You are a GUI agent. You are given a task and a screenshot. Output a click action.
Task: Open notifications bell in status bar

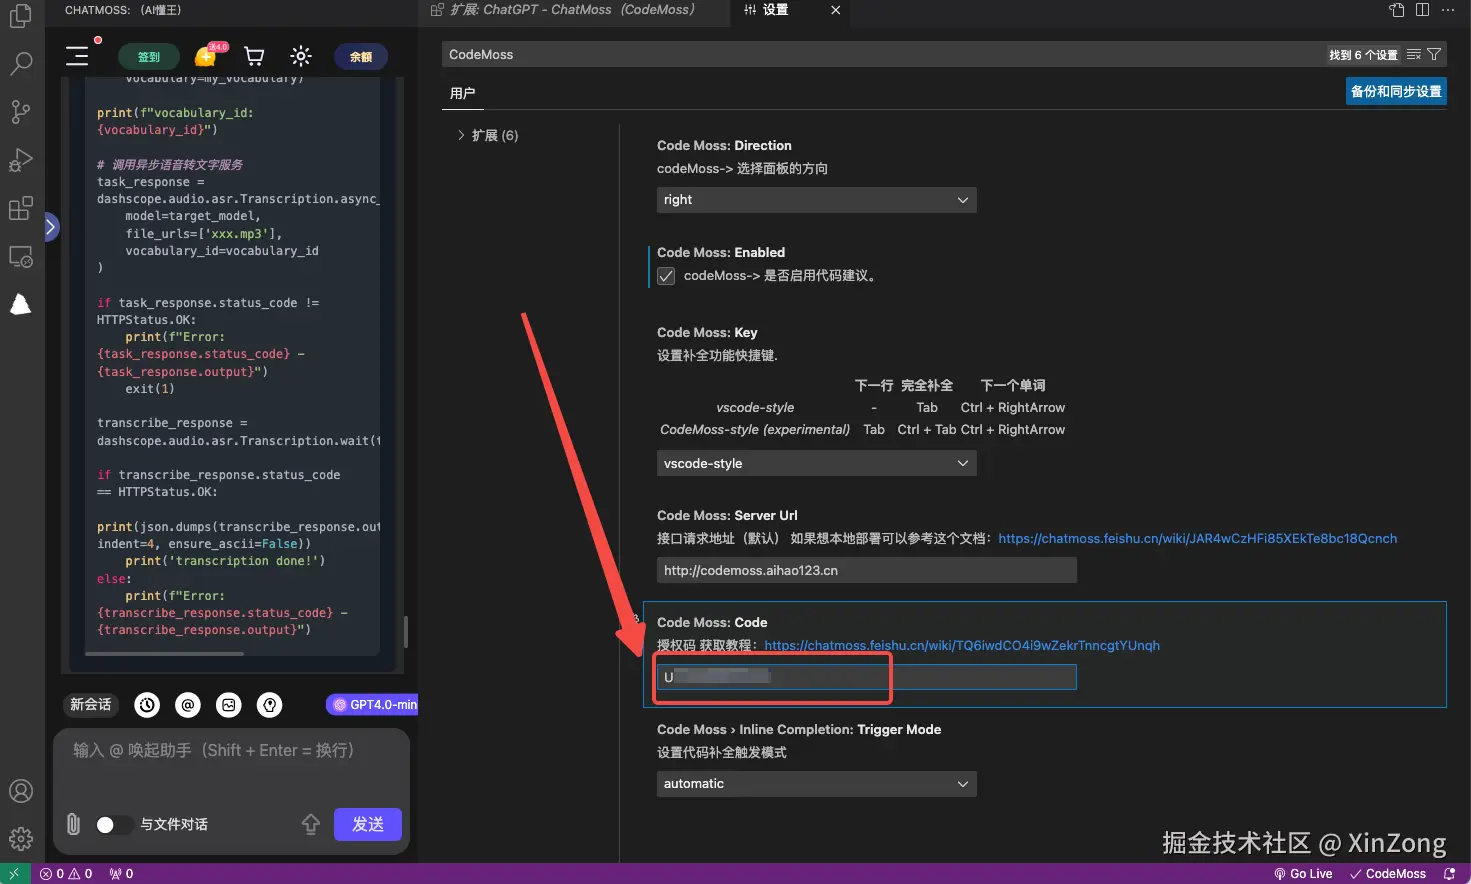pos(1449,874)
